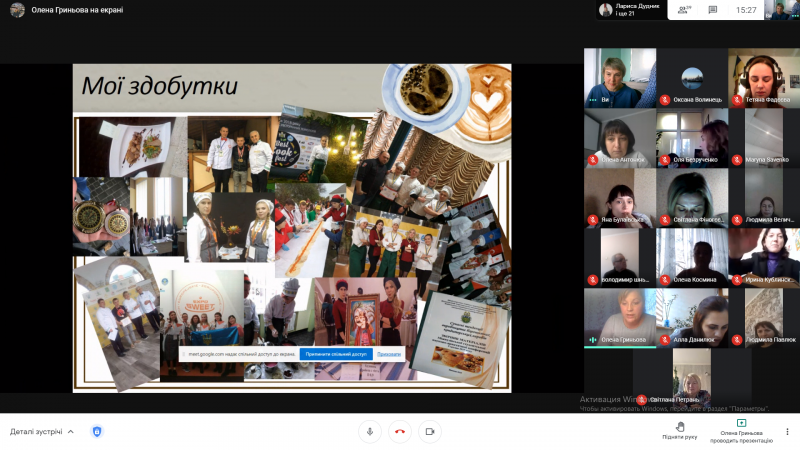
Task: Click muted mic icon on Алла Данилюк tile
Action: click(x=664, y=340)
